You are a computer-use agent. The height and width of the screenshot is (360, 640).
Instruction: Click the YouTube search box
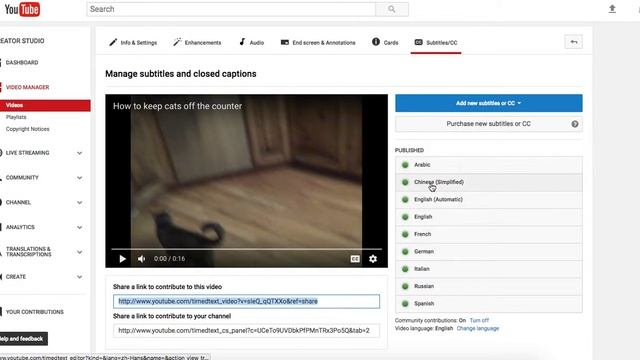click(x=231, y=9)
